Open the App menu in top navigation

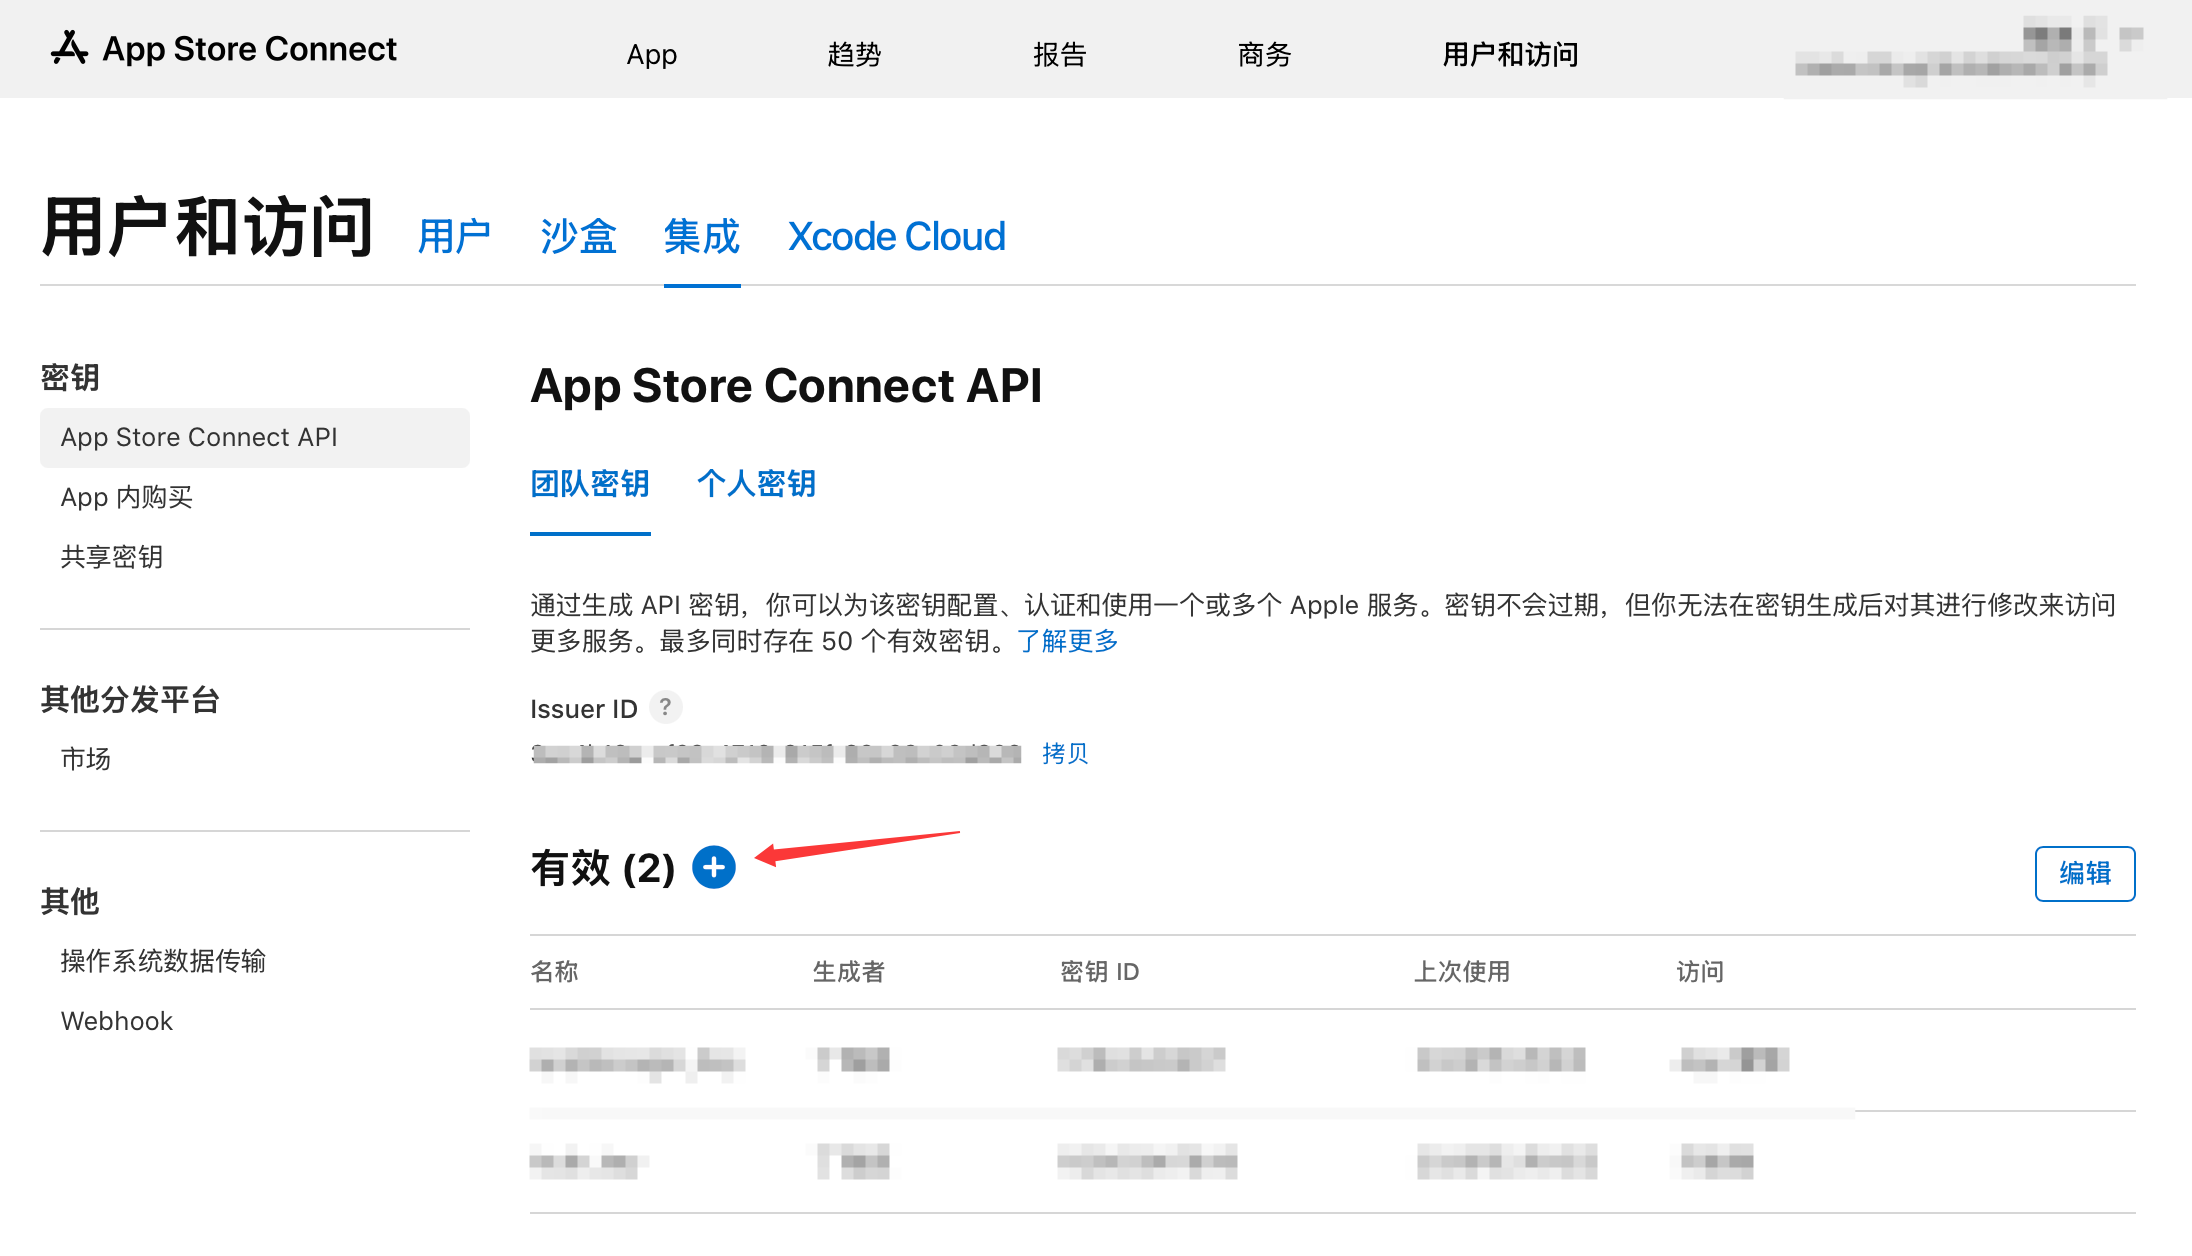(652, 54)
